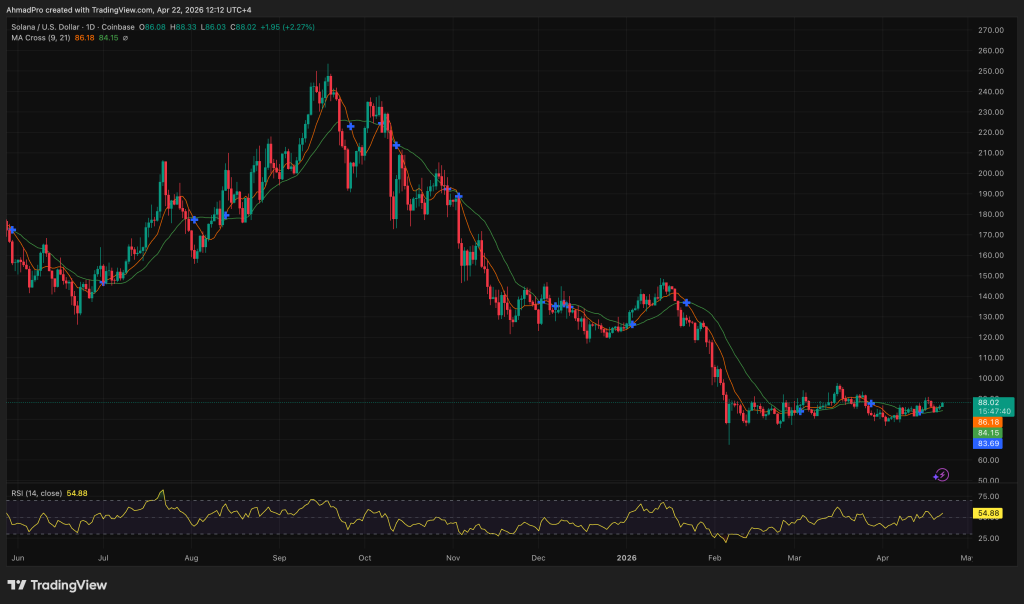The image size is (1024, 604).
Task: Select the blue MA crossover marker near September peak
Action: click(349, 125)
